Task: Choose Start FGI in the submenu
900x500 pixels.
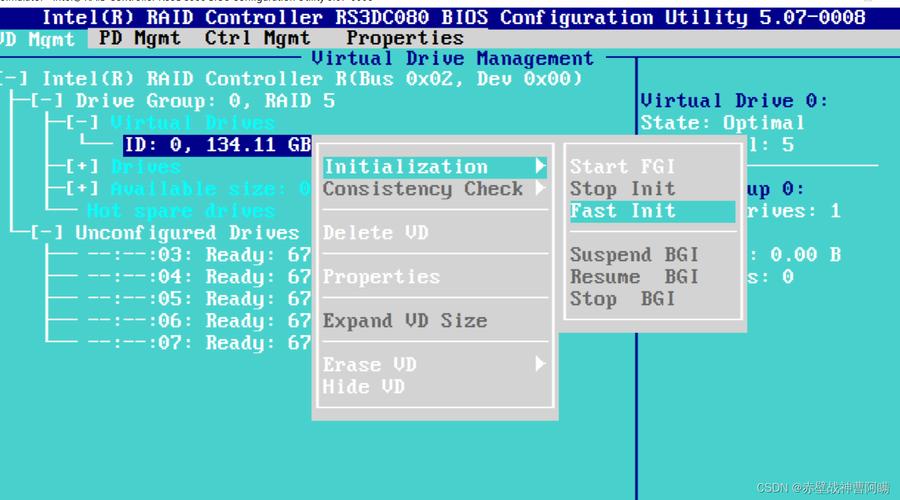Action: 622,166
